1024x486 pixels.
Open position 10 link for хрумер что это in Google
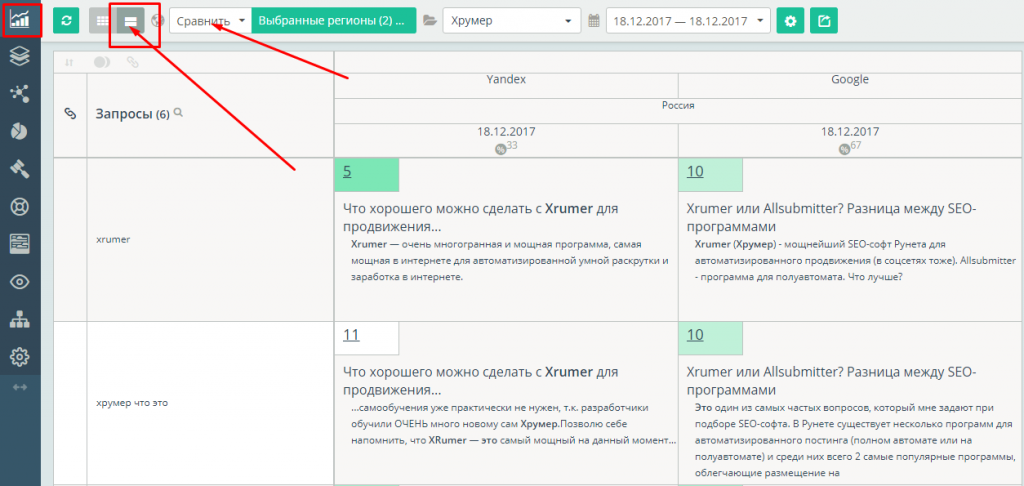point(695,335)
